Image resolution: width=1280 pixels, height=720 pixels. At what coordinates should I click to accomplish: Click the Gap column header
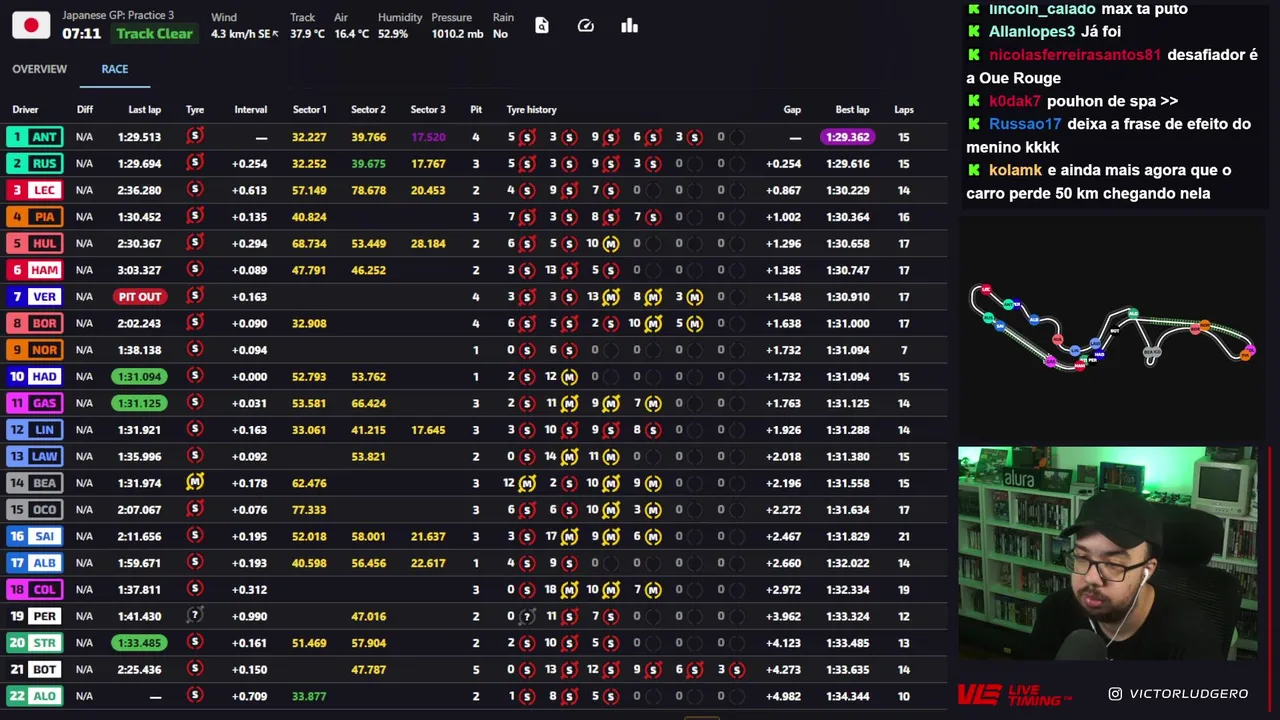coord(792,110)
